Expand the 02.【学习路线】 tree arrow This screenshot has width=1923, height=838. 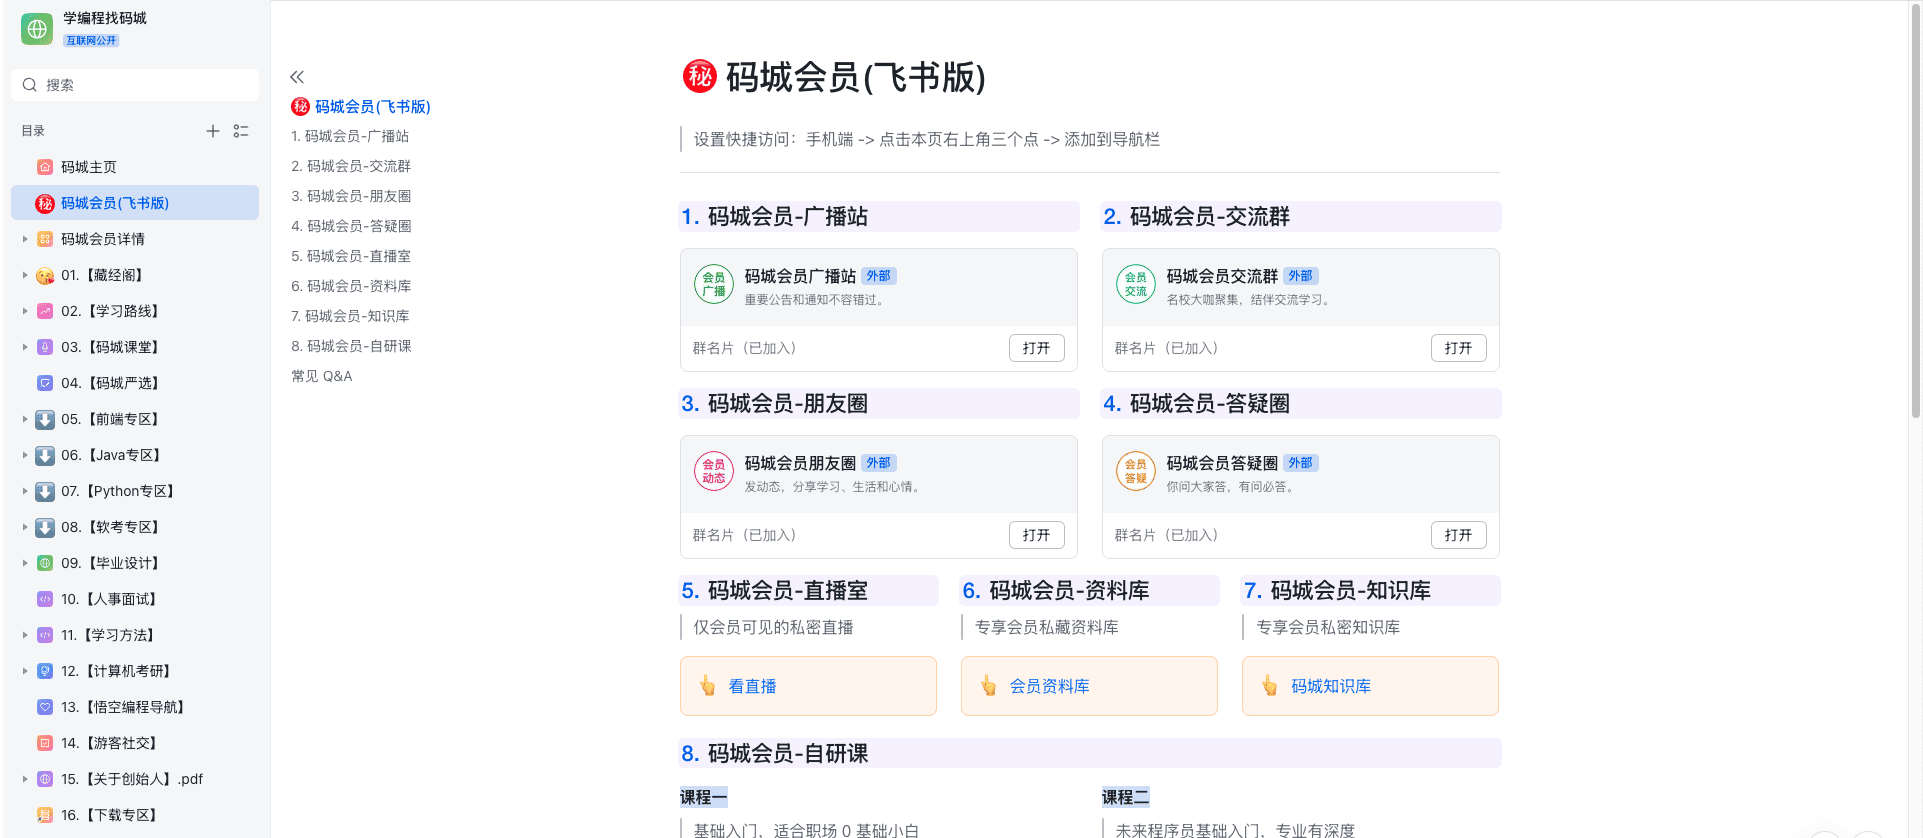coord(25,311)
